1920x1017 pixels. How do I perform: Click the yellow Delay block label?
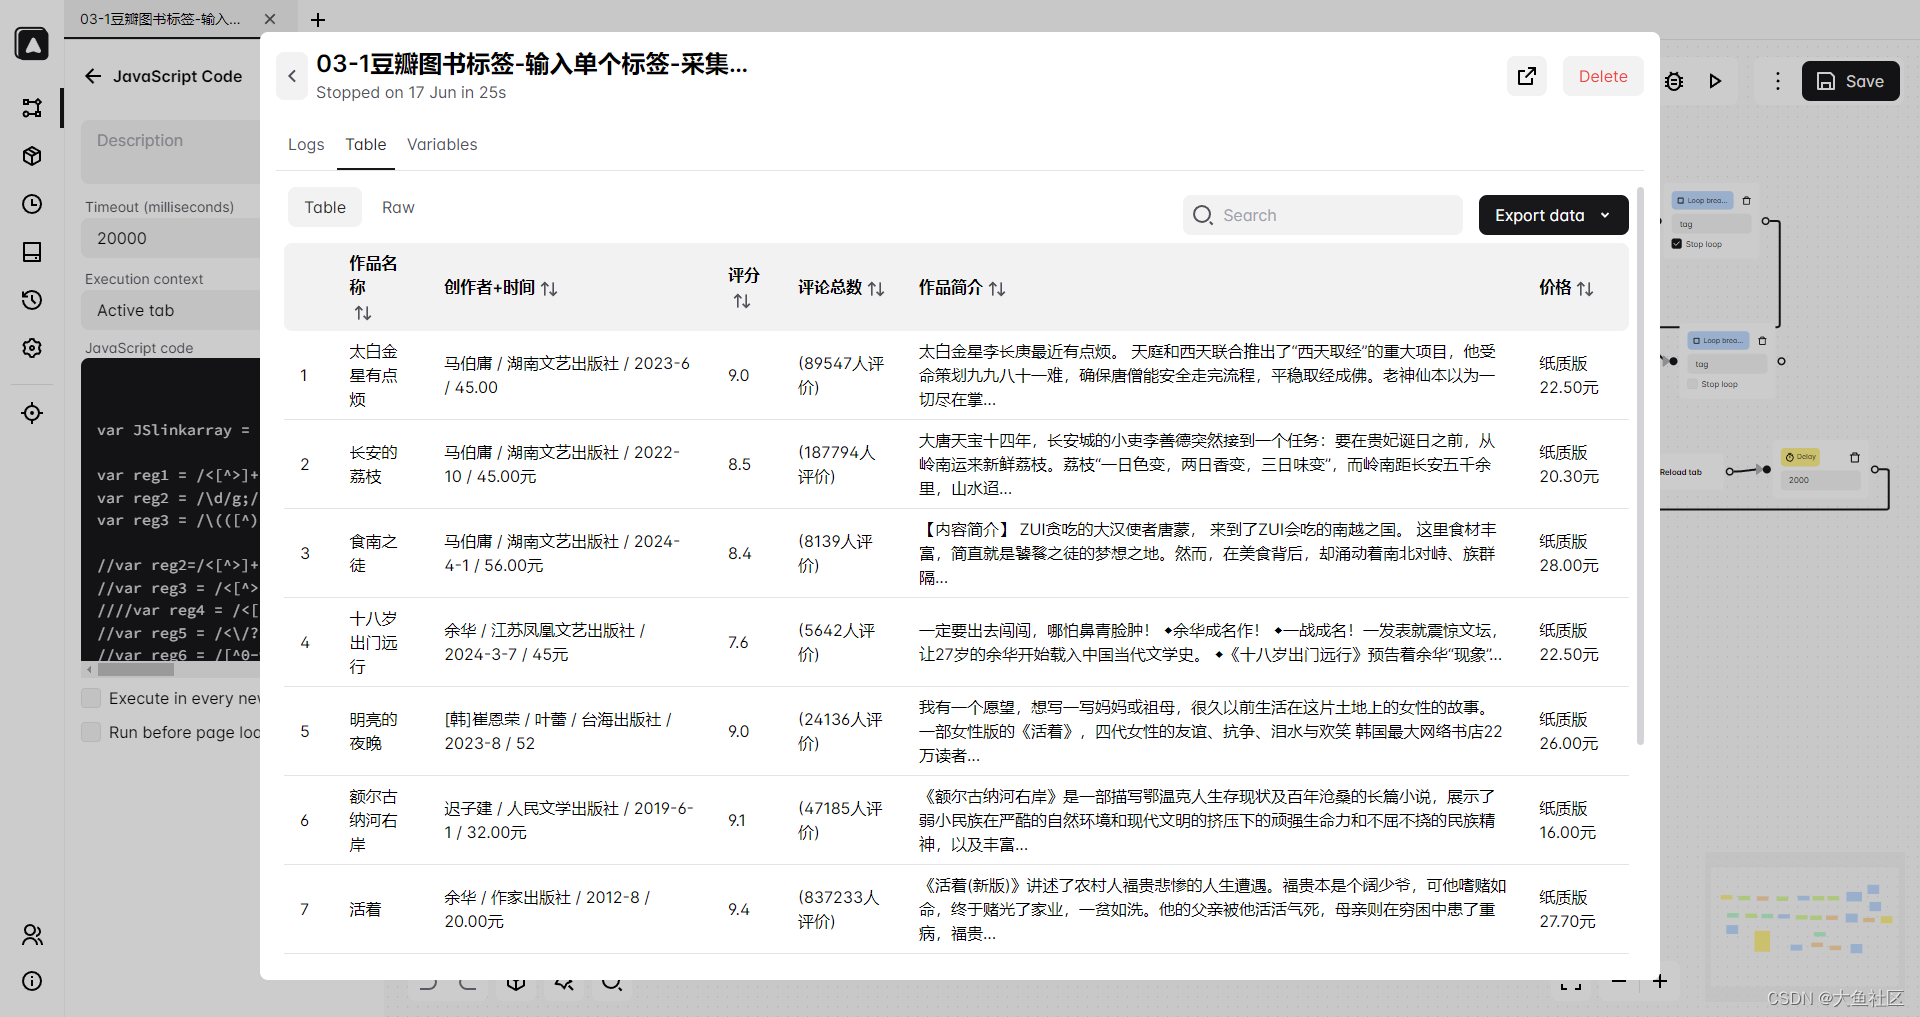click(1801, 457)
